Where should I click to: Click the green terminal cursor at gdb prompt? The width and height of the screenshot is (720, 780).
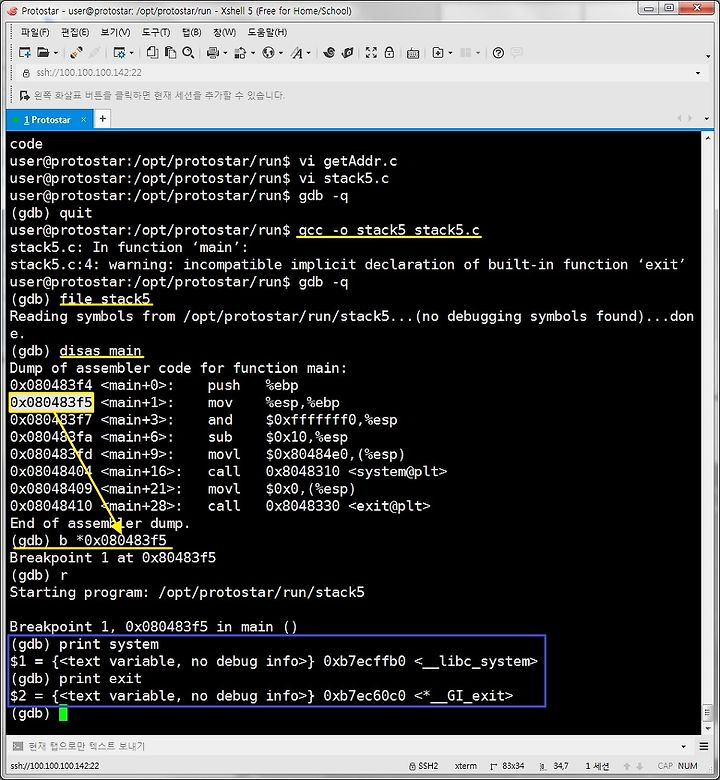point(63,713)
